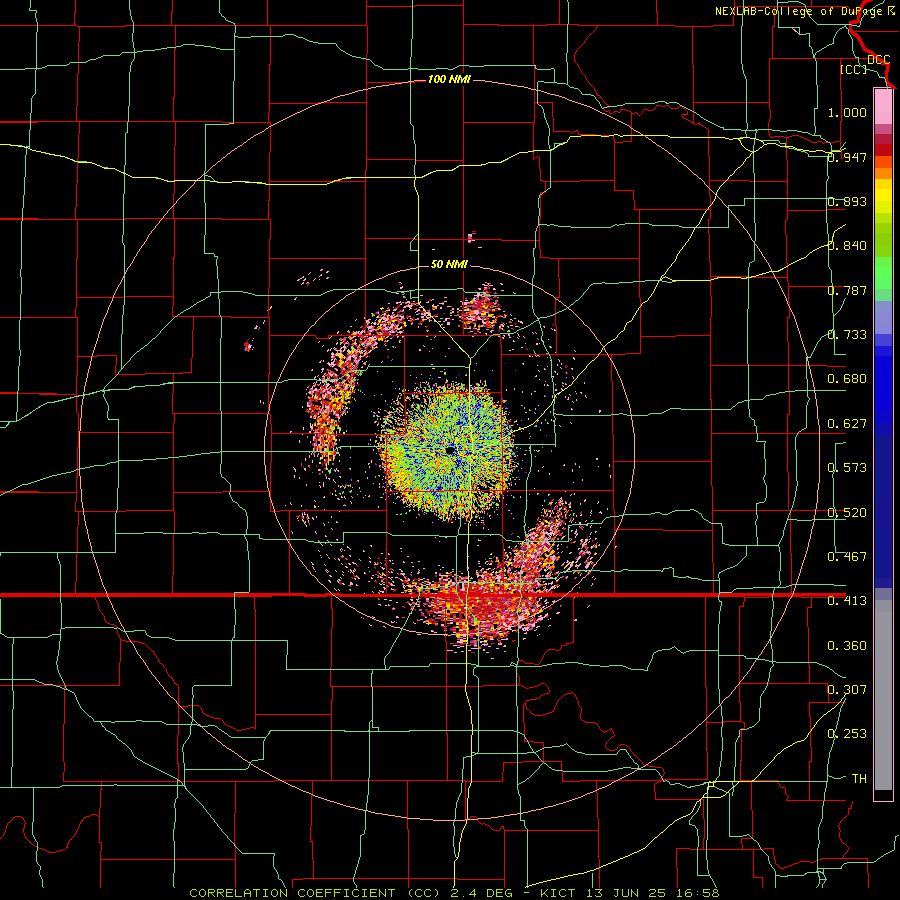Click the 0.787 legend value
900x900 pixels.
pos(847,290)
